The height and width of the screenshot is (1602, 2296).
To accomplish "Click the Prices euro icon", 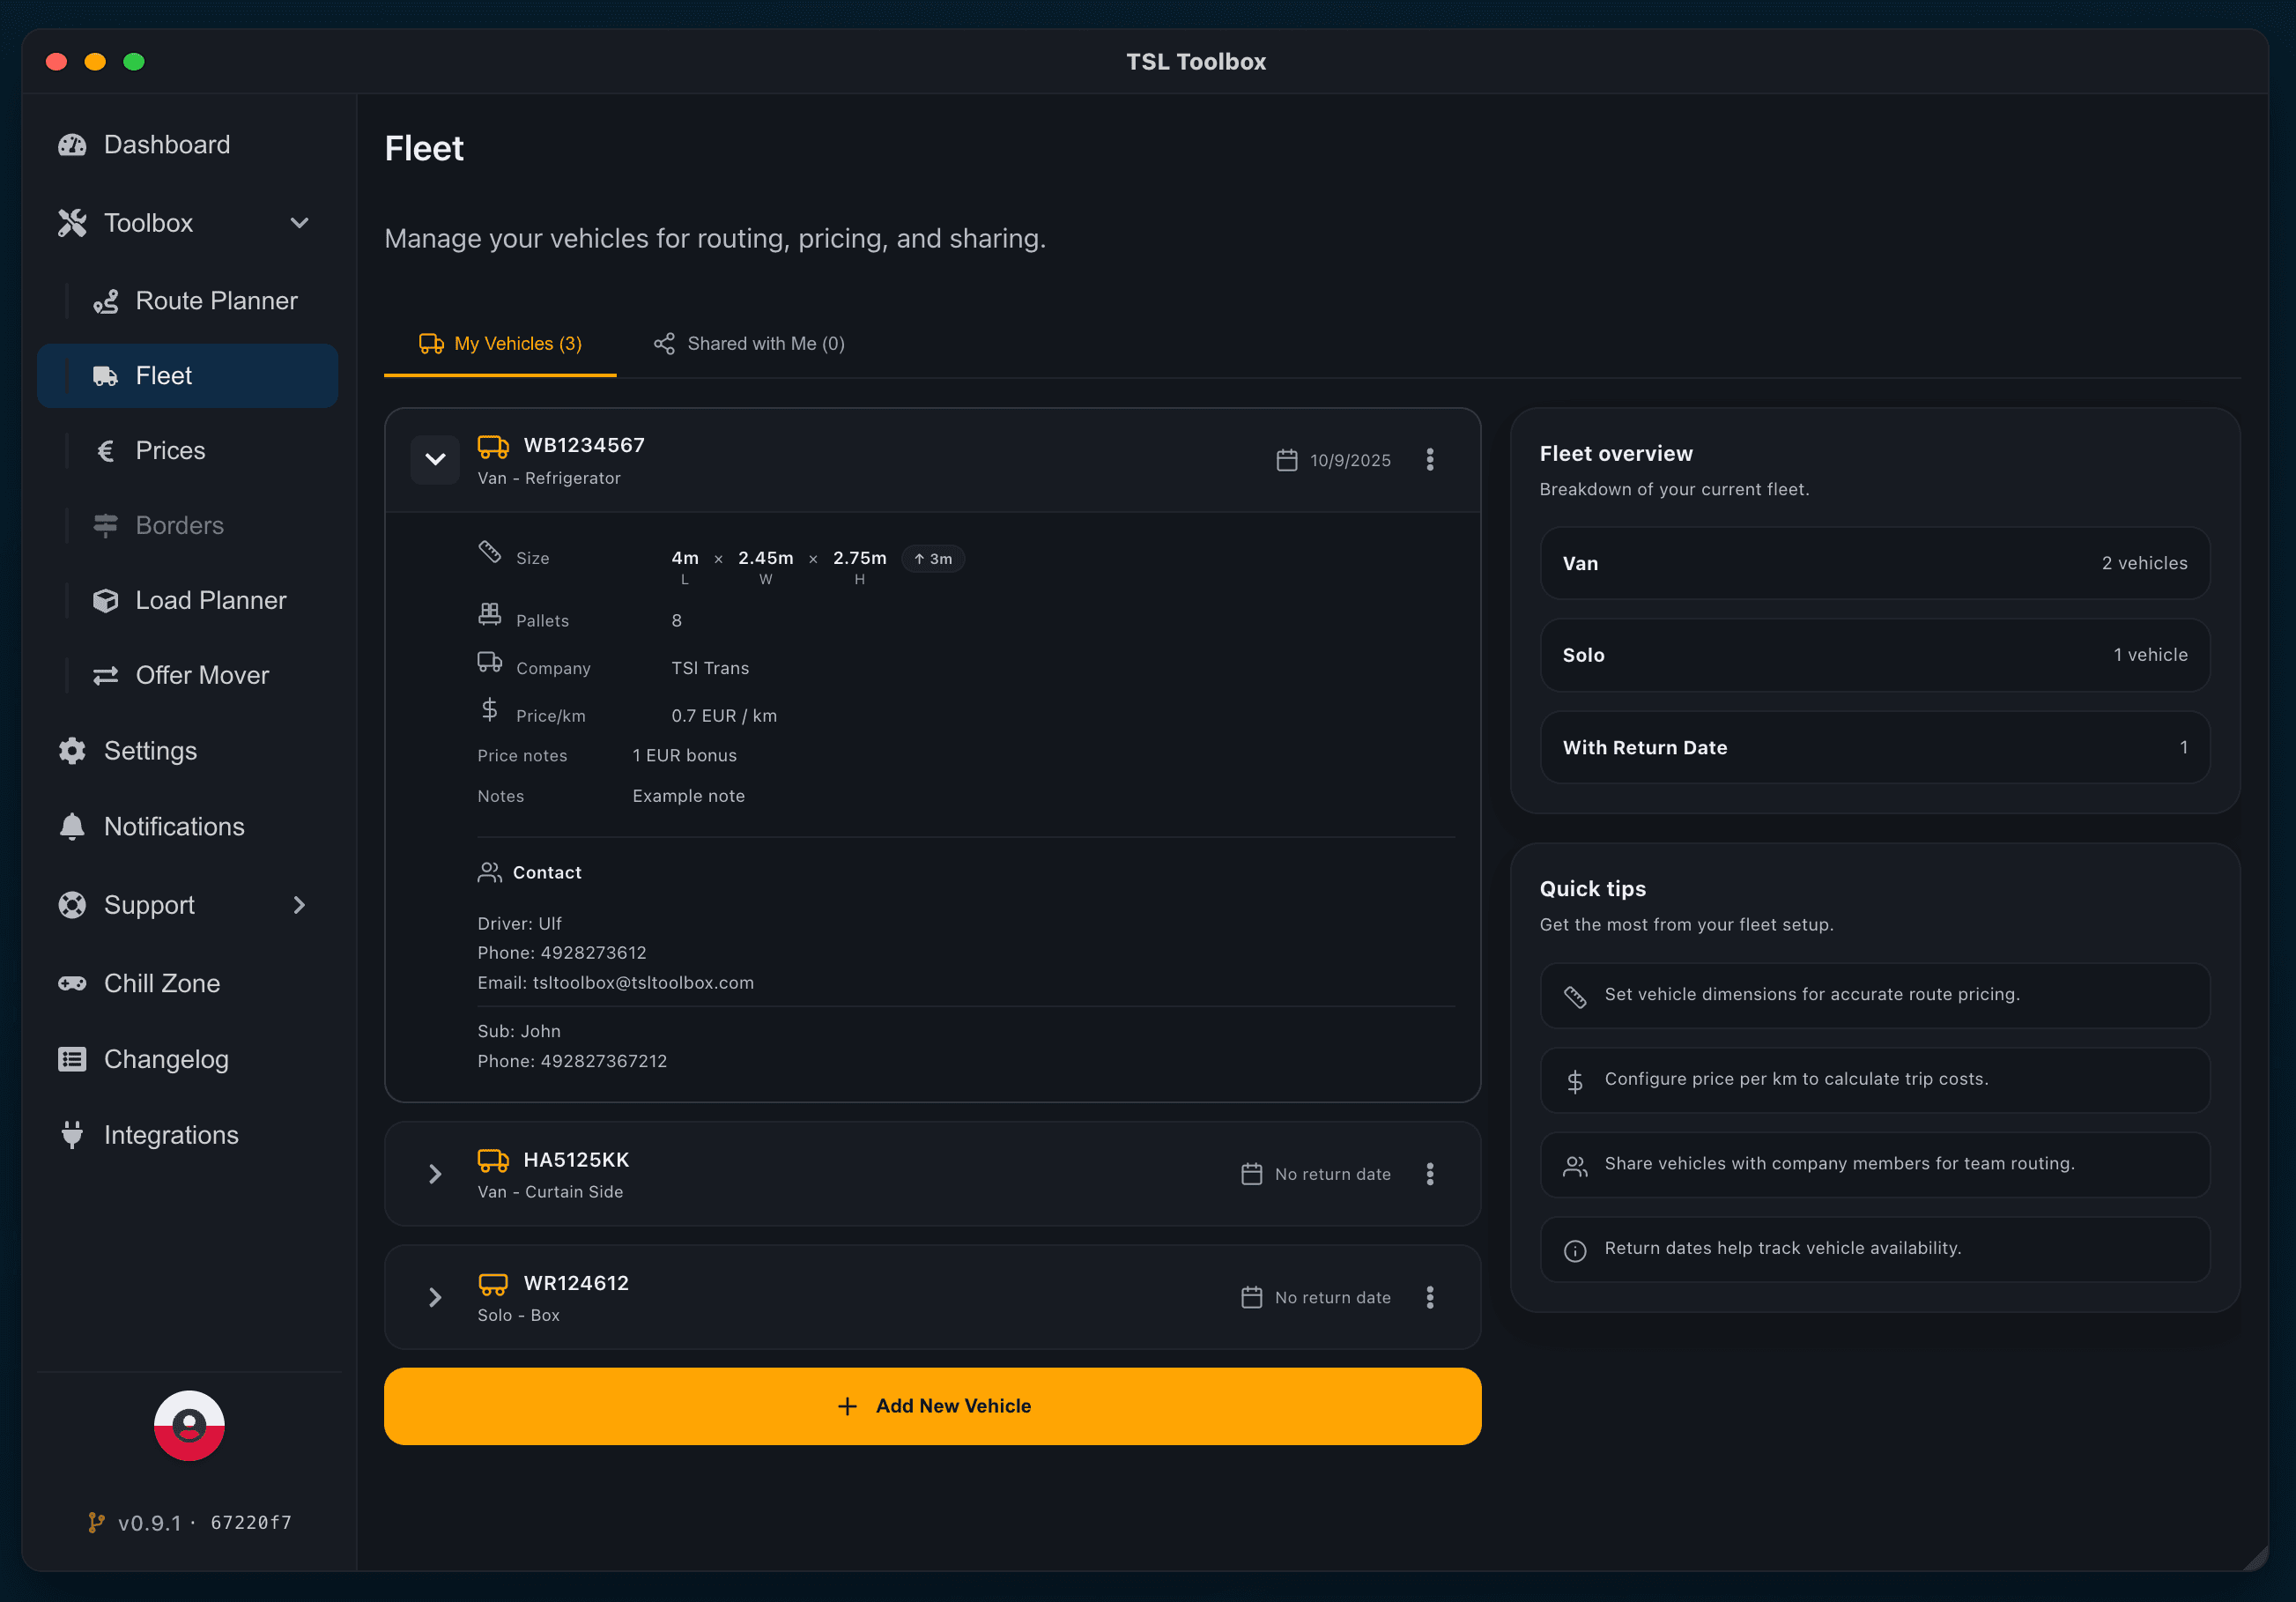I will click(105, 451).
